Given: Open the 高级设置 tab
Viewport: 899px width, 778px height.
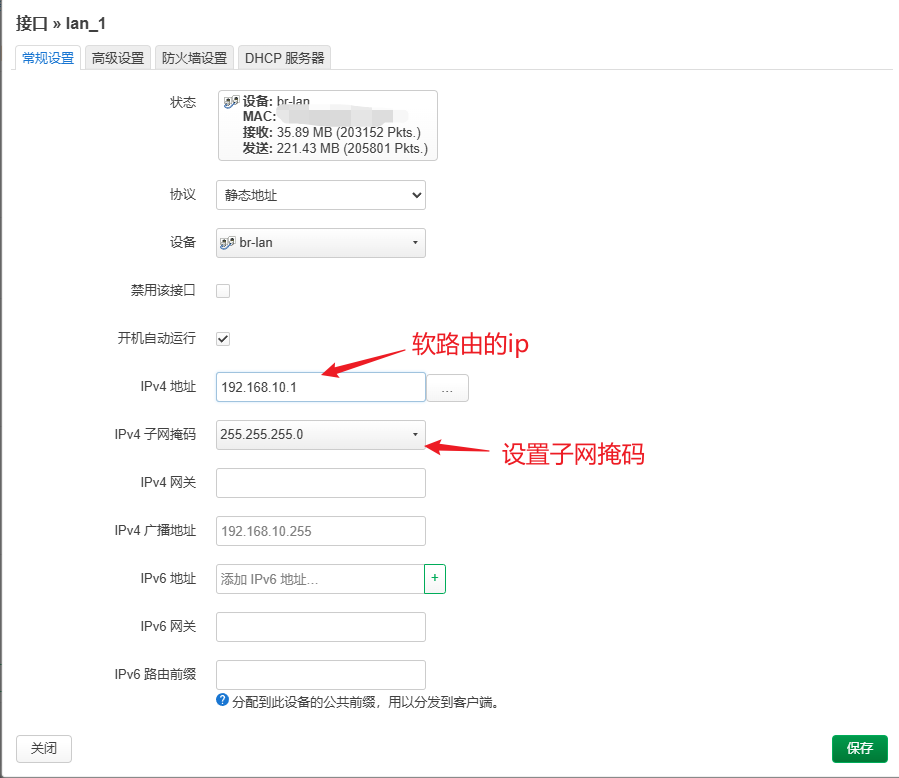Looking at the screenshot, I should 117,57.
